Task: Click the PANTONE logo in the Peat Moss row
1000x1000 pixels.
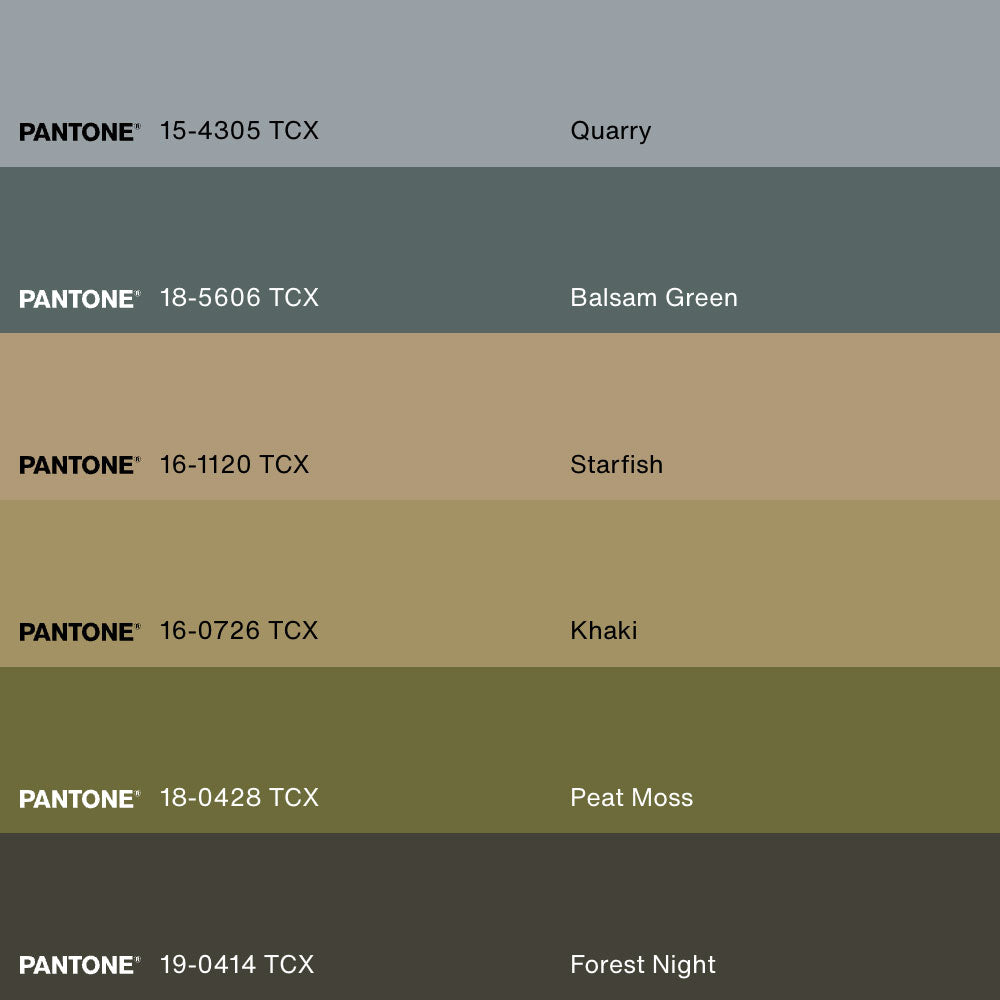Action: [79, 799]
